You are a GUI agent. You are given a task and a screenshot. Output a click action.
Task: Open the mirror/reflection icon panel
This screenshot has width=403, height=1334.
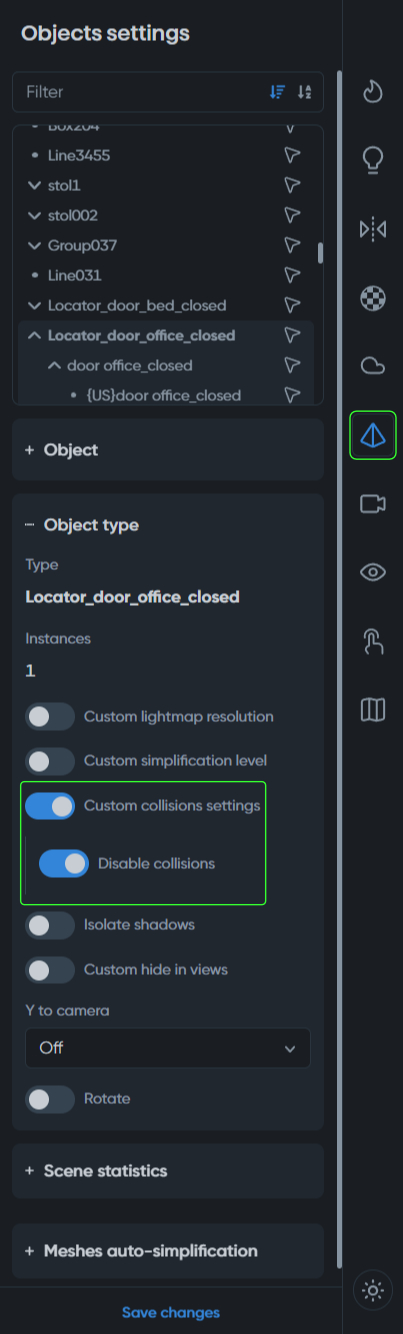coord(373,230)
